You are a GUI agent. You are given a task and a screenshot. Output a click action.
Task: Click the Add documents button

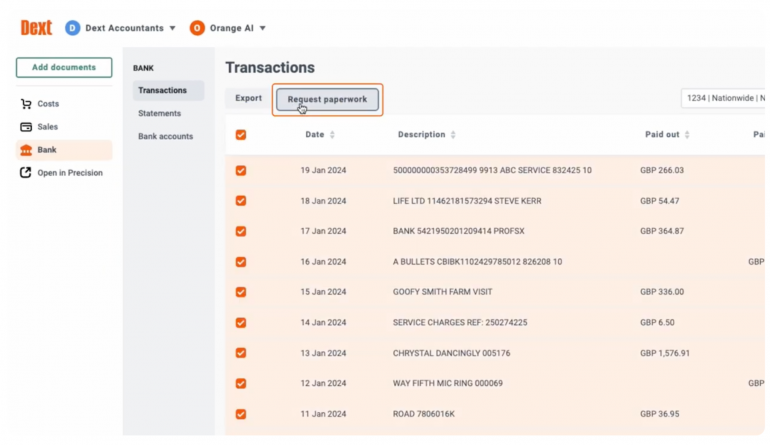click(64, 67)
